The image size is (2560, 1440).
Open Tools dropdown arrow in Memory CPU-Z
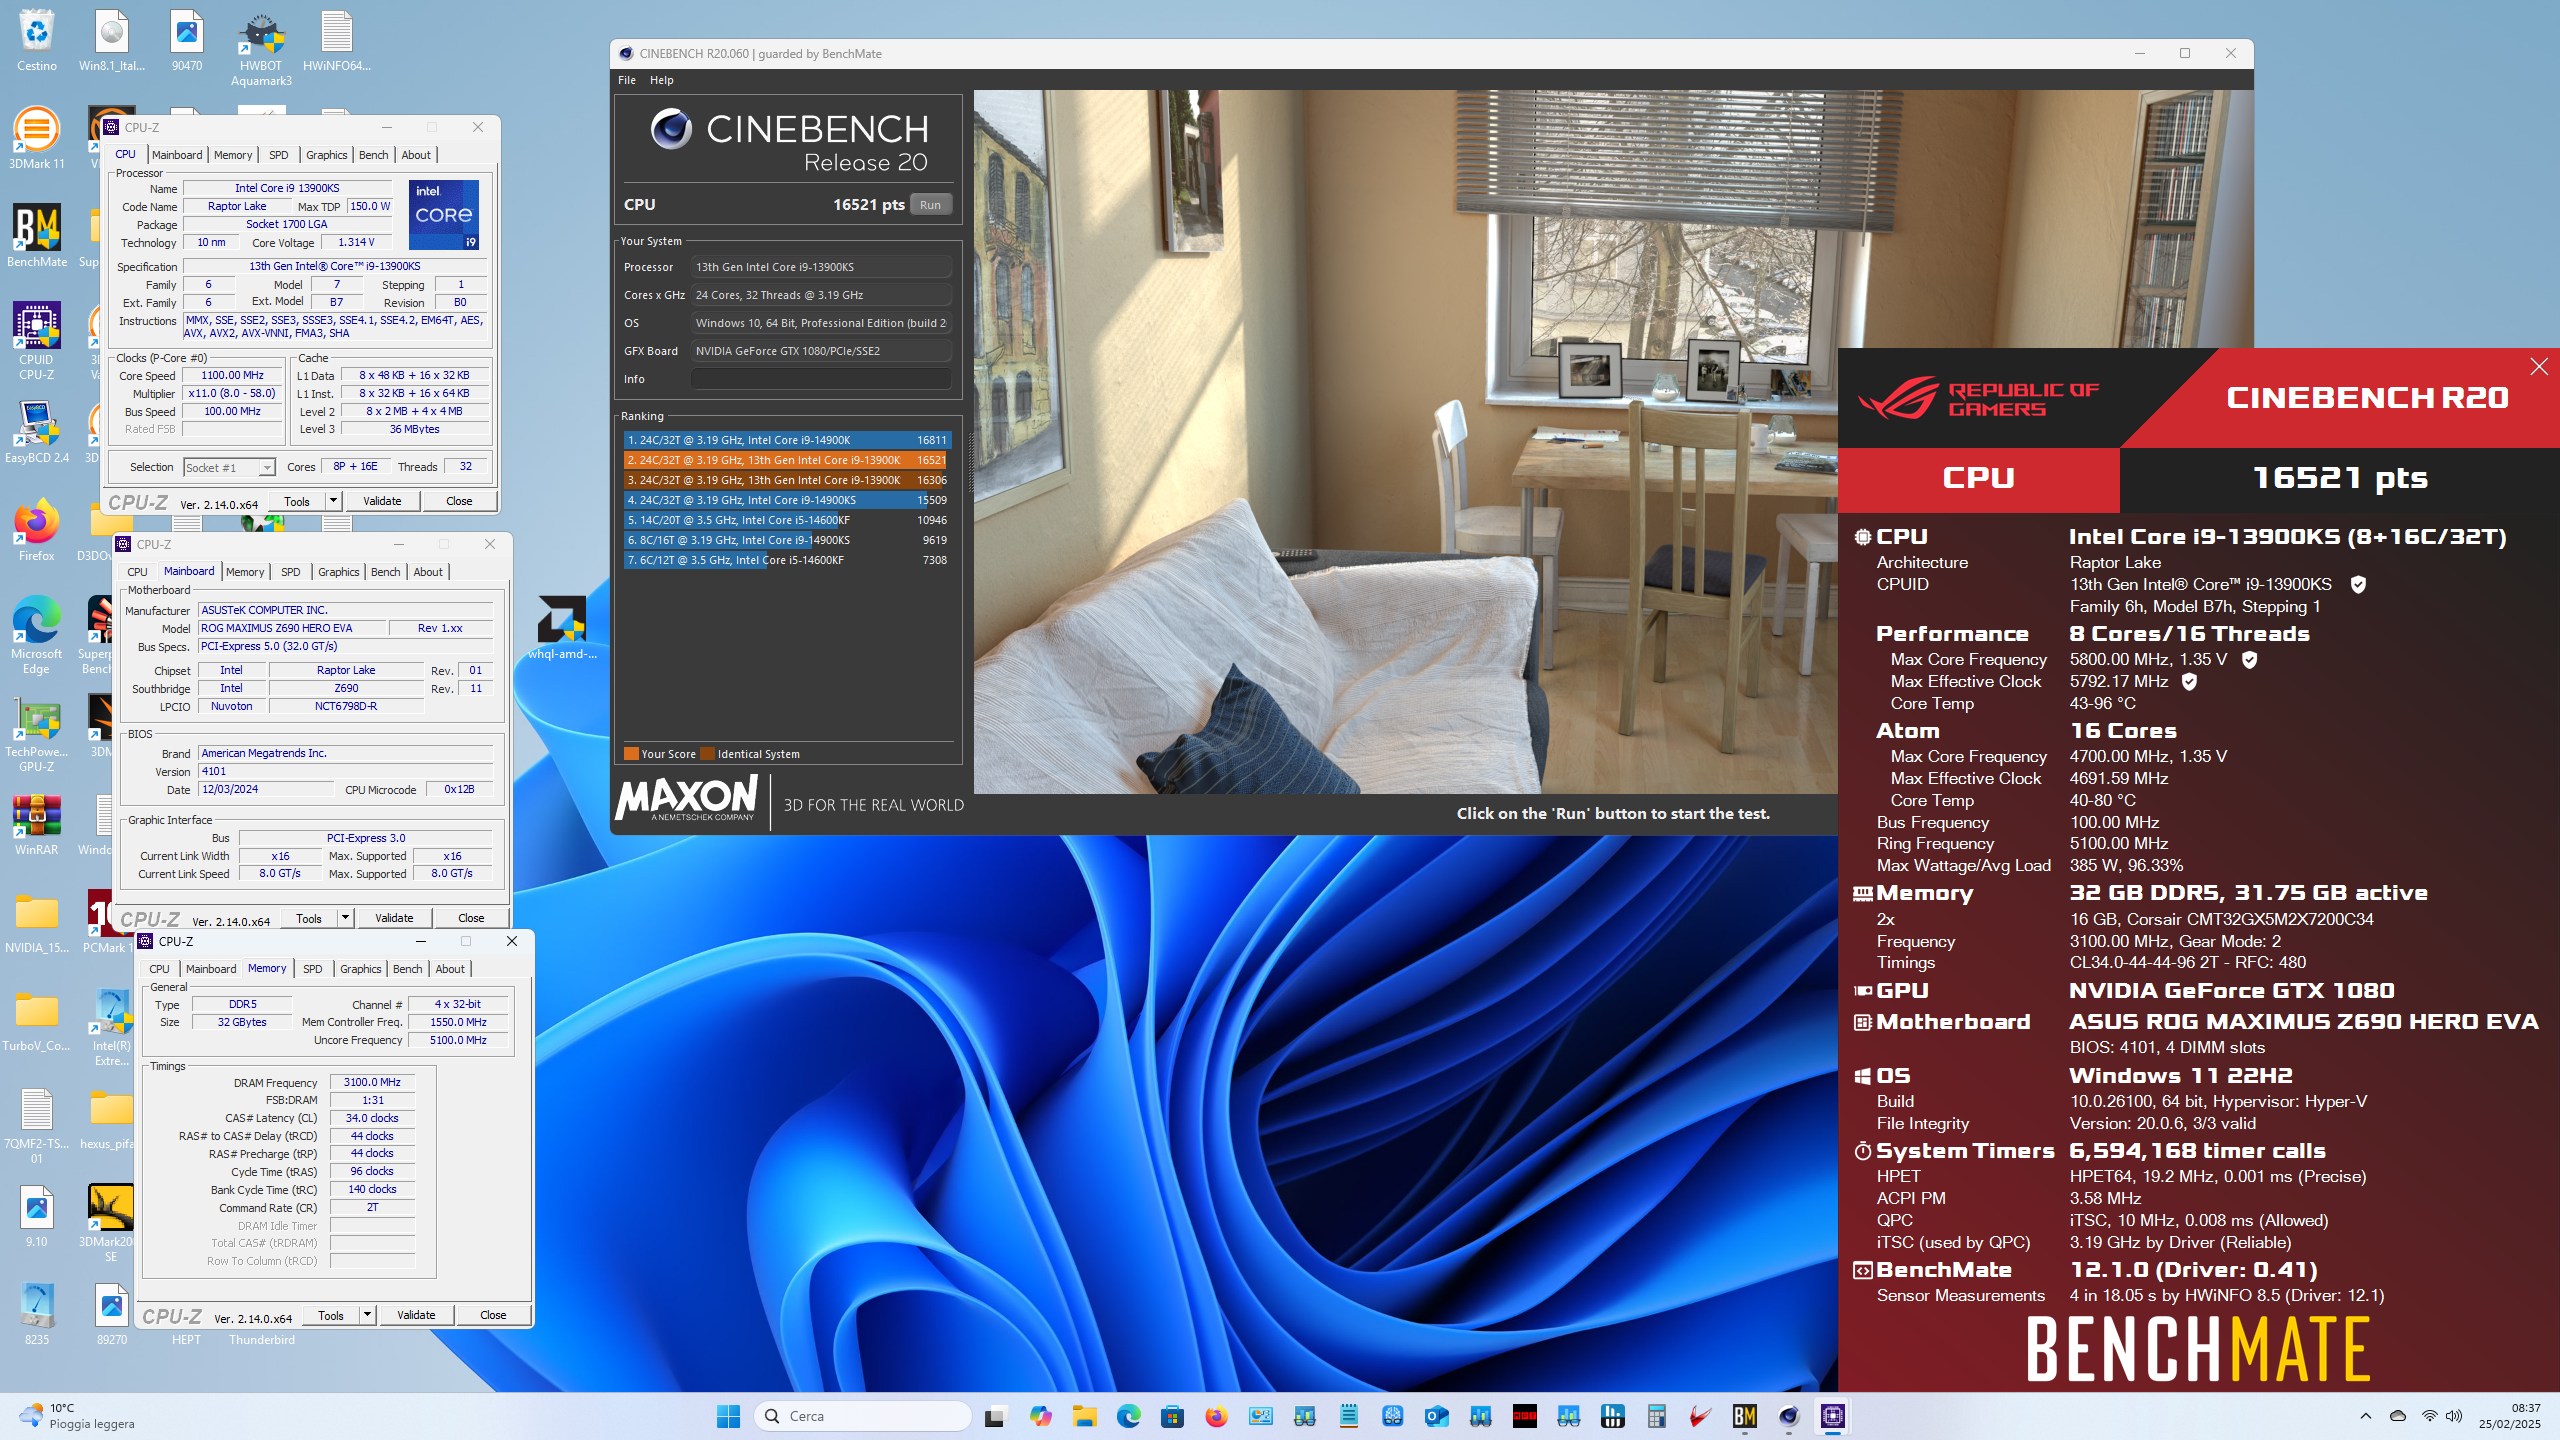pyautogui.click(x=367, y=1315)
